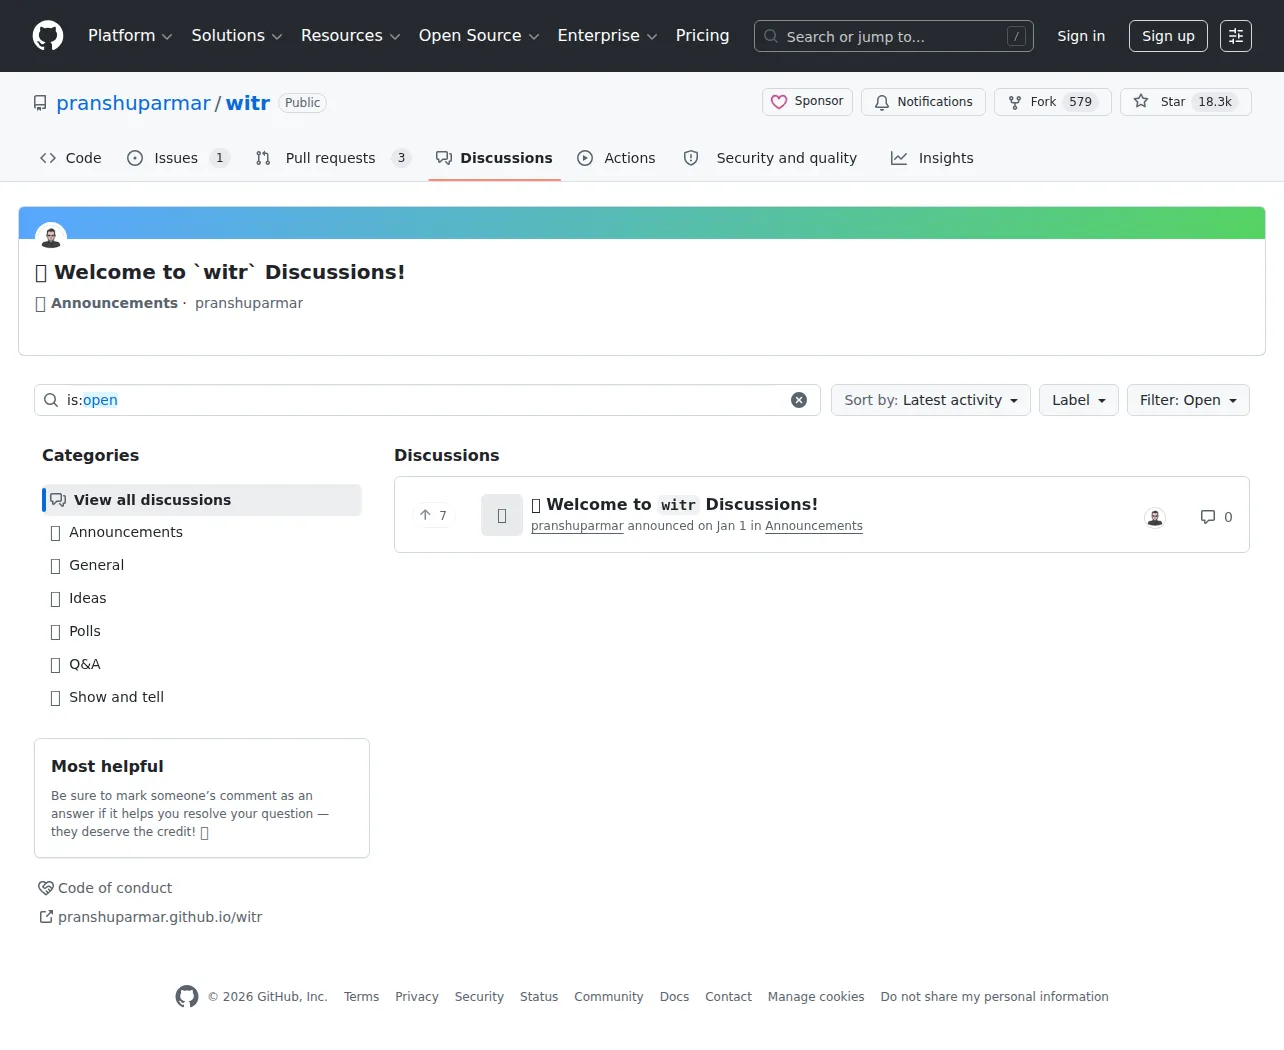The image size is (1284, 1050).
Task: Expand the Solutions menu
Action: [x=237, y=36]
